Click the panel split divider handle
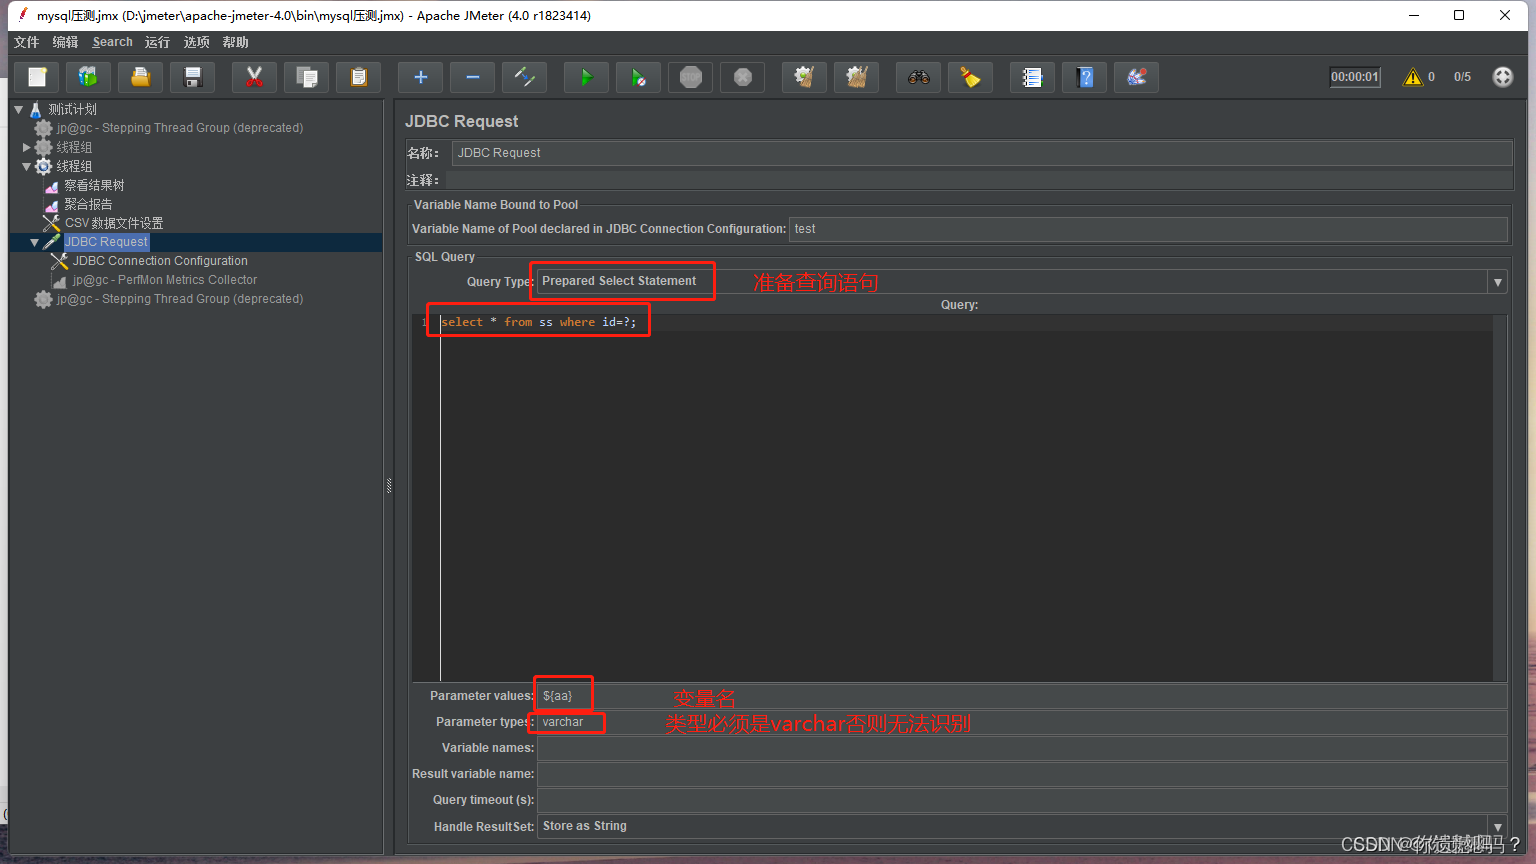 389,486
